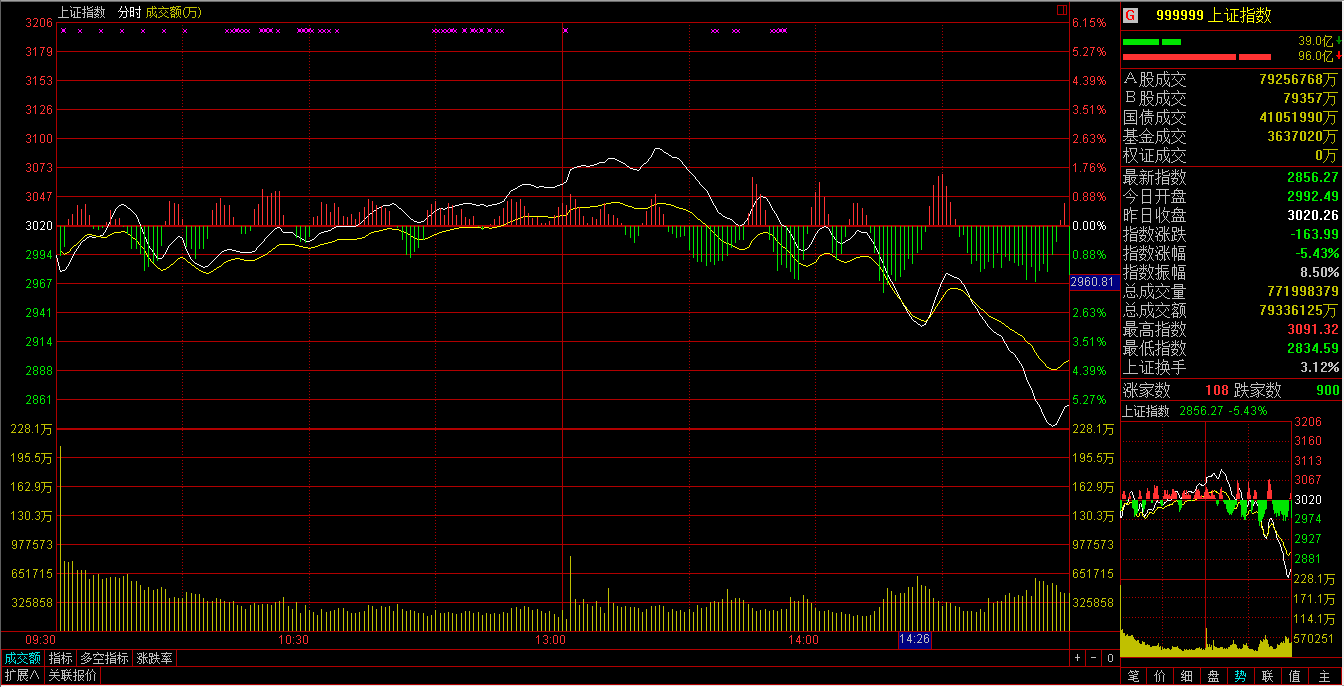Click the 0 reset button below chart
Image resolution: width=1344 pixels, height=687 pixels.
click(1109, 658)
